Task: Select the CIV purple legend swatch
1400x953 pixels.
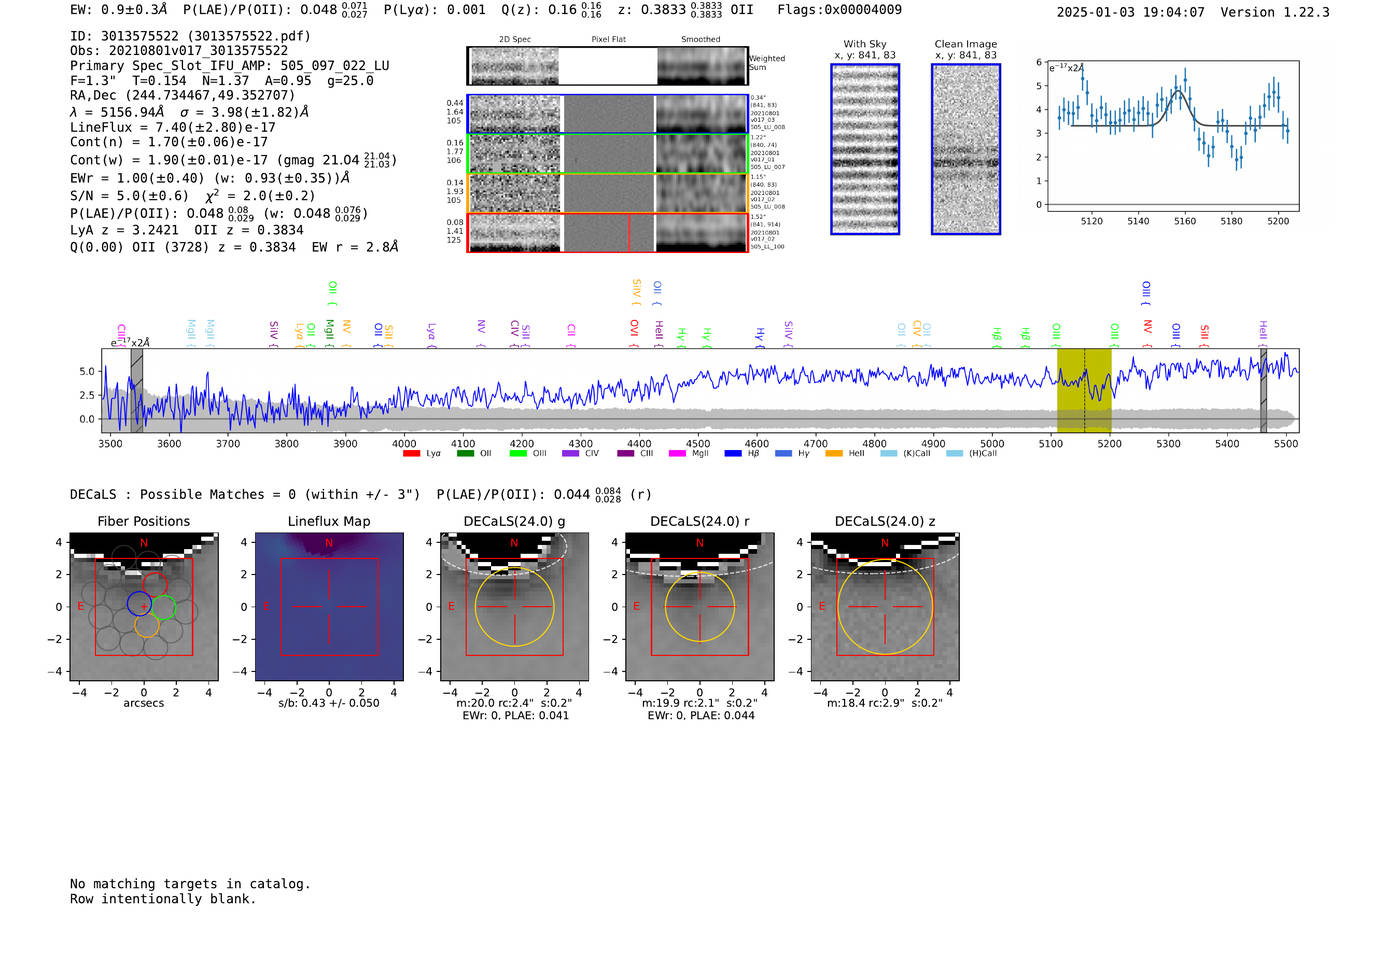Action: pyautogui.click(x=570, y=454)
